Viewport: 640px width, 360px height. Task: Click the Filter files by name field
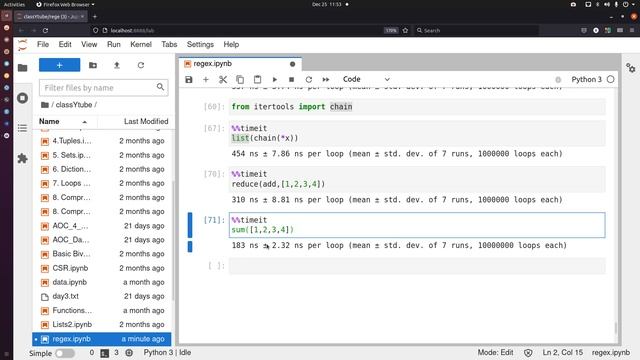click(x=104, y=88)
